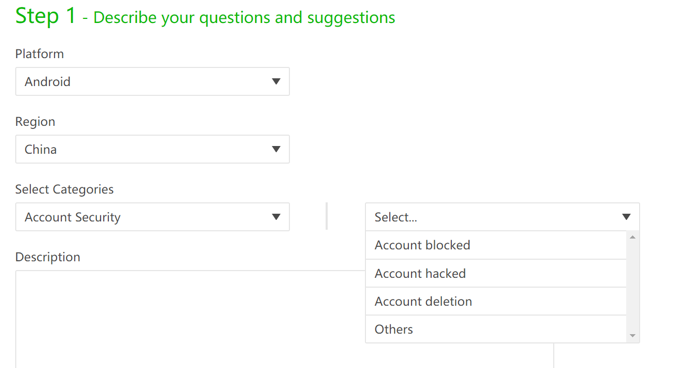This screenshot has width=674, height=368.
Task: Click the Select Categories label
Action: (64, 189)
